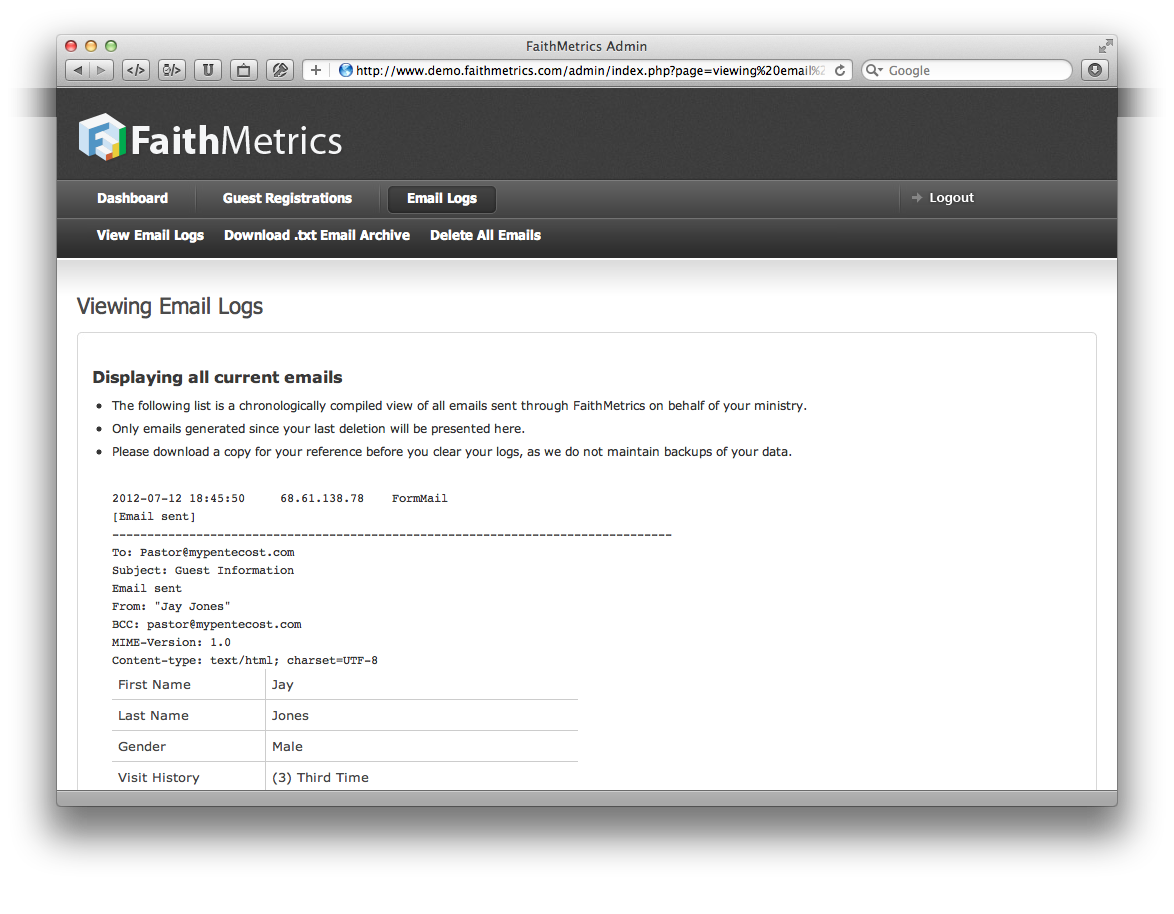Open the Google search magnifier dropdown
Viewport: 1174px width, 914px height.
(874, 70)
